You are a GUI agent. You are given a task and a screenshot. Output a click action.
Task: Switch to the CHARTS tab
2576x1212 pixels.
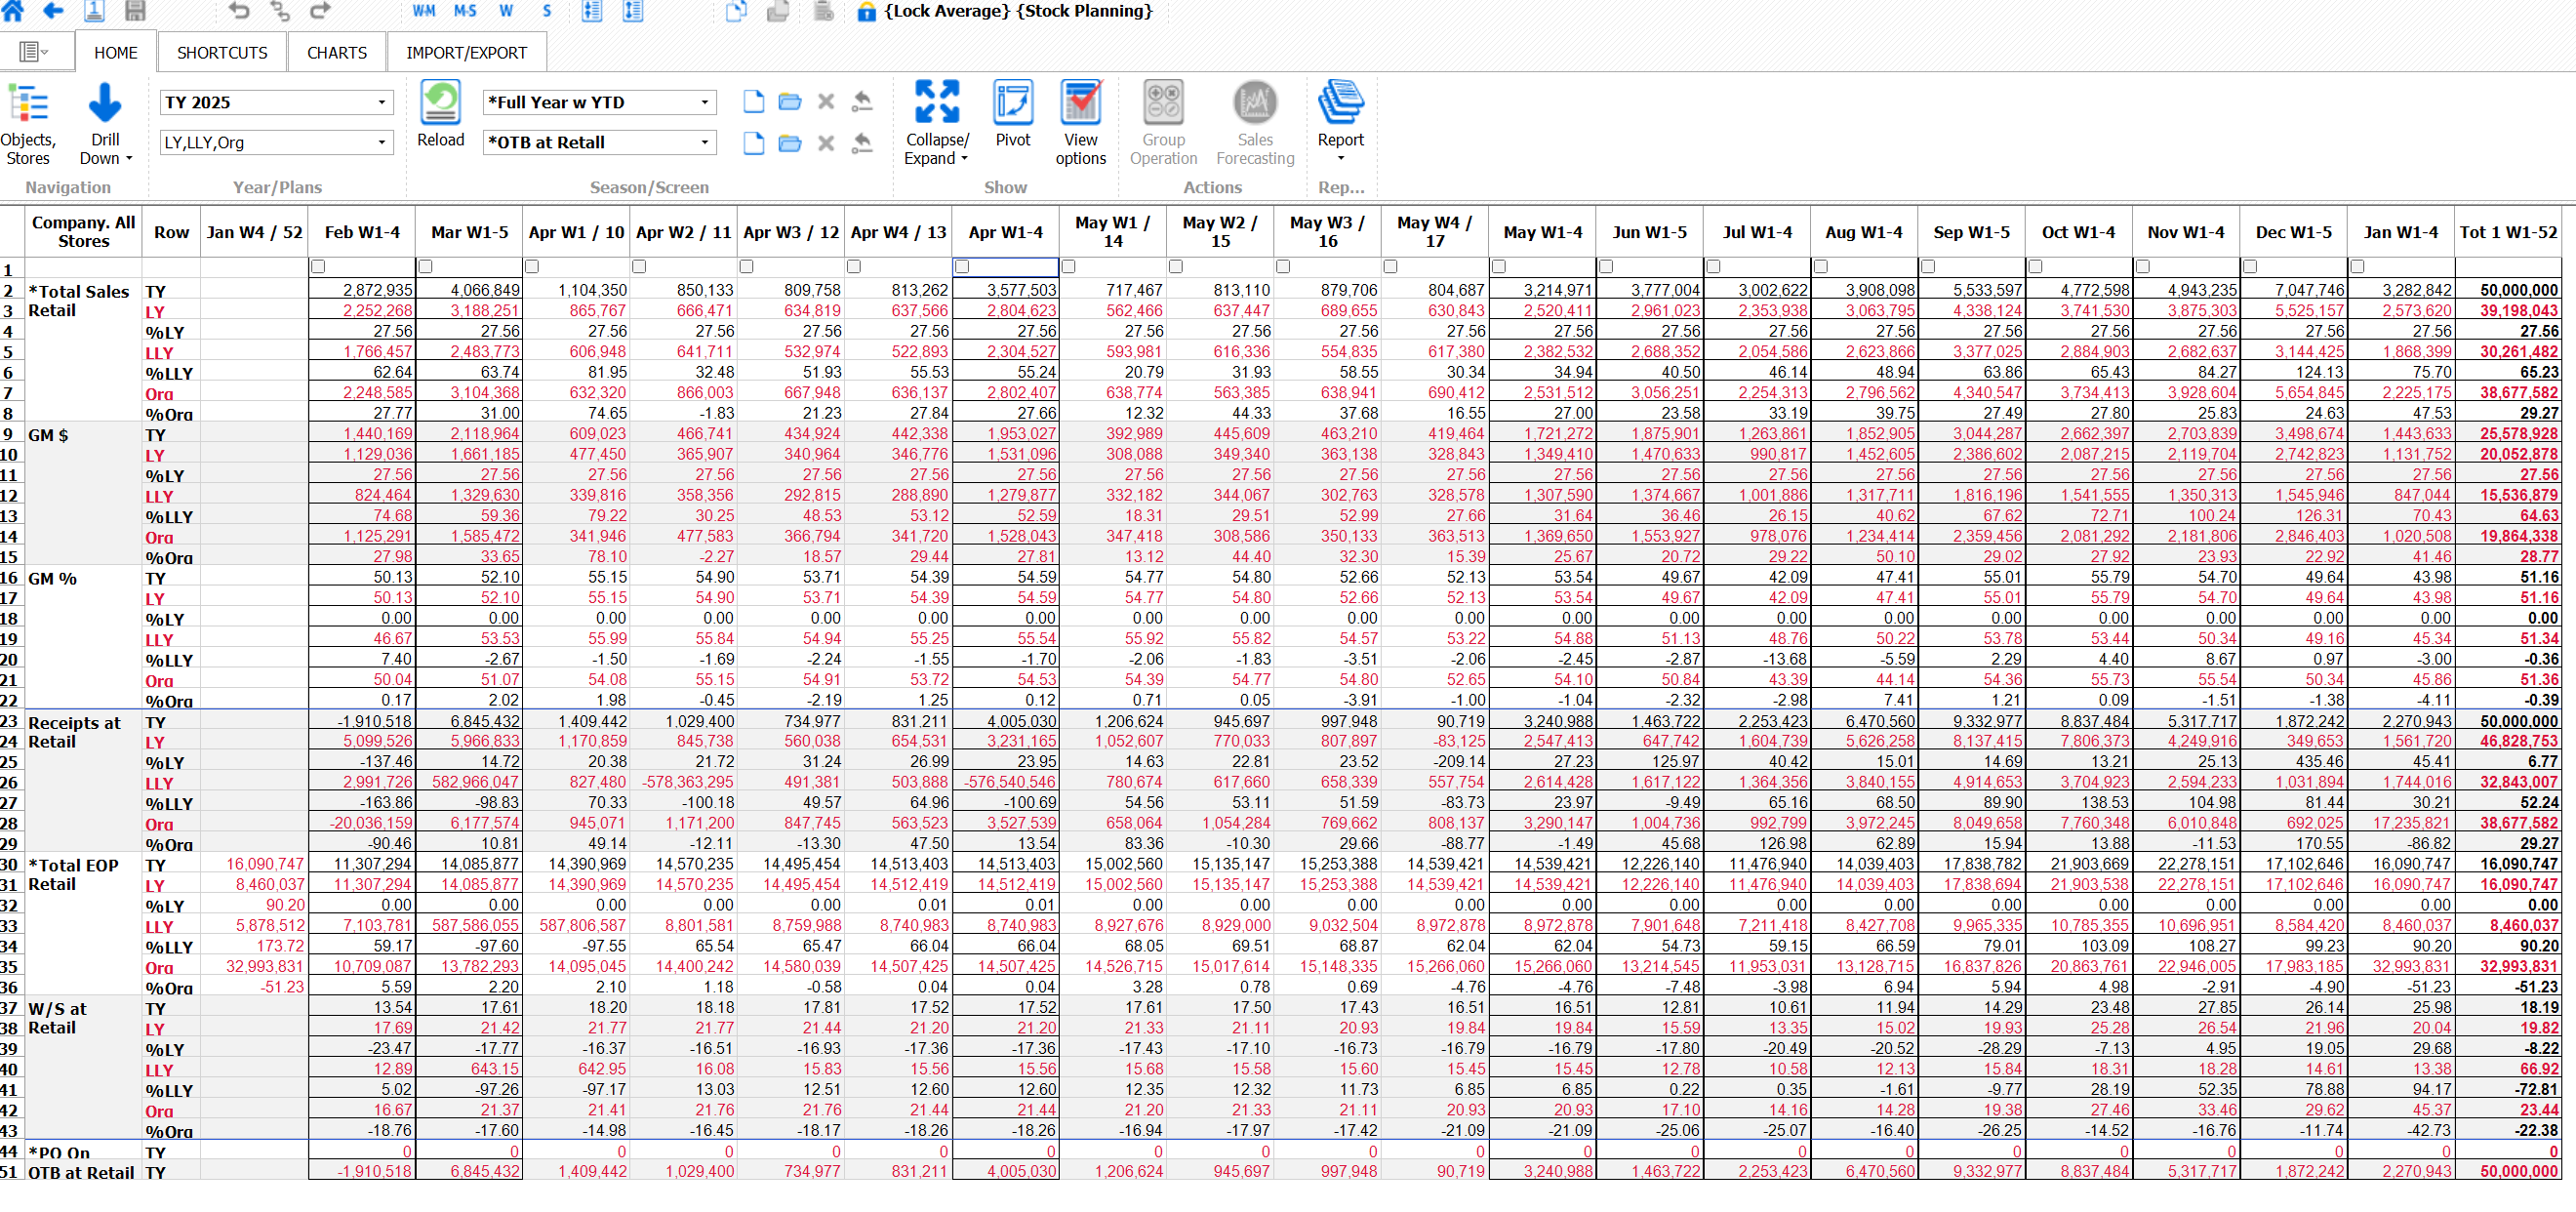[336, 52]
